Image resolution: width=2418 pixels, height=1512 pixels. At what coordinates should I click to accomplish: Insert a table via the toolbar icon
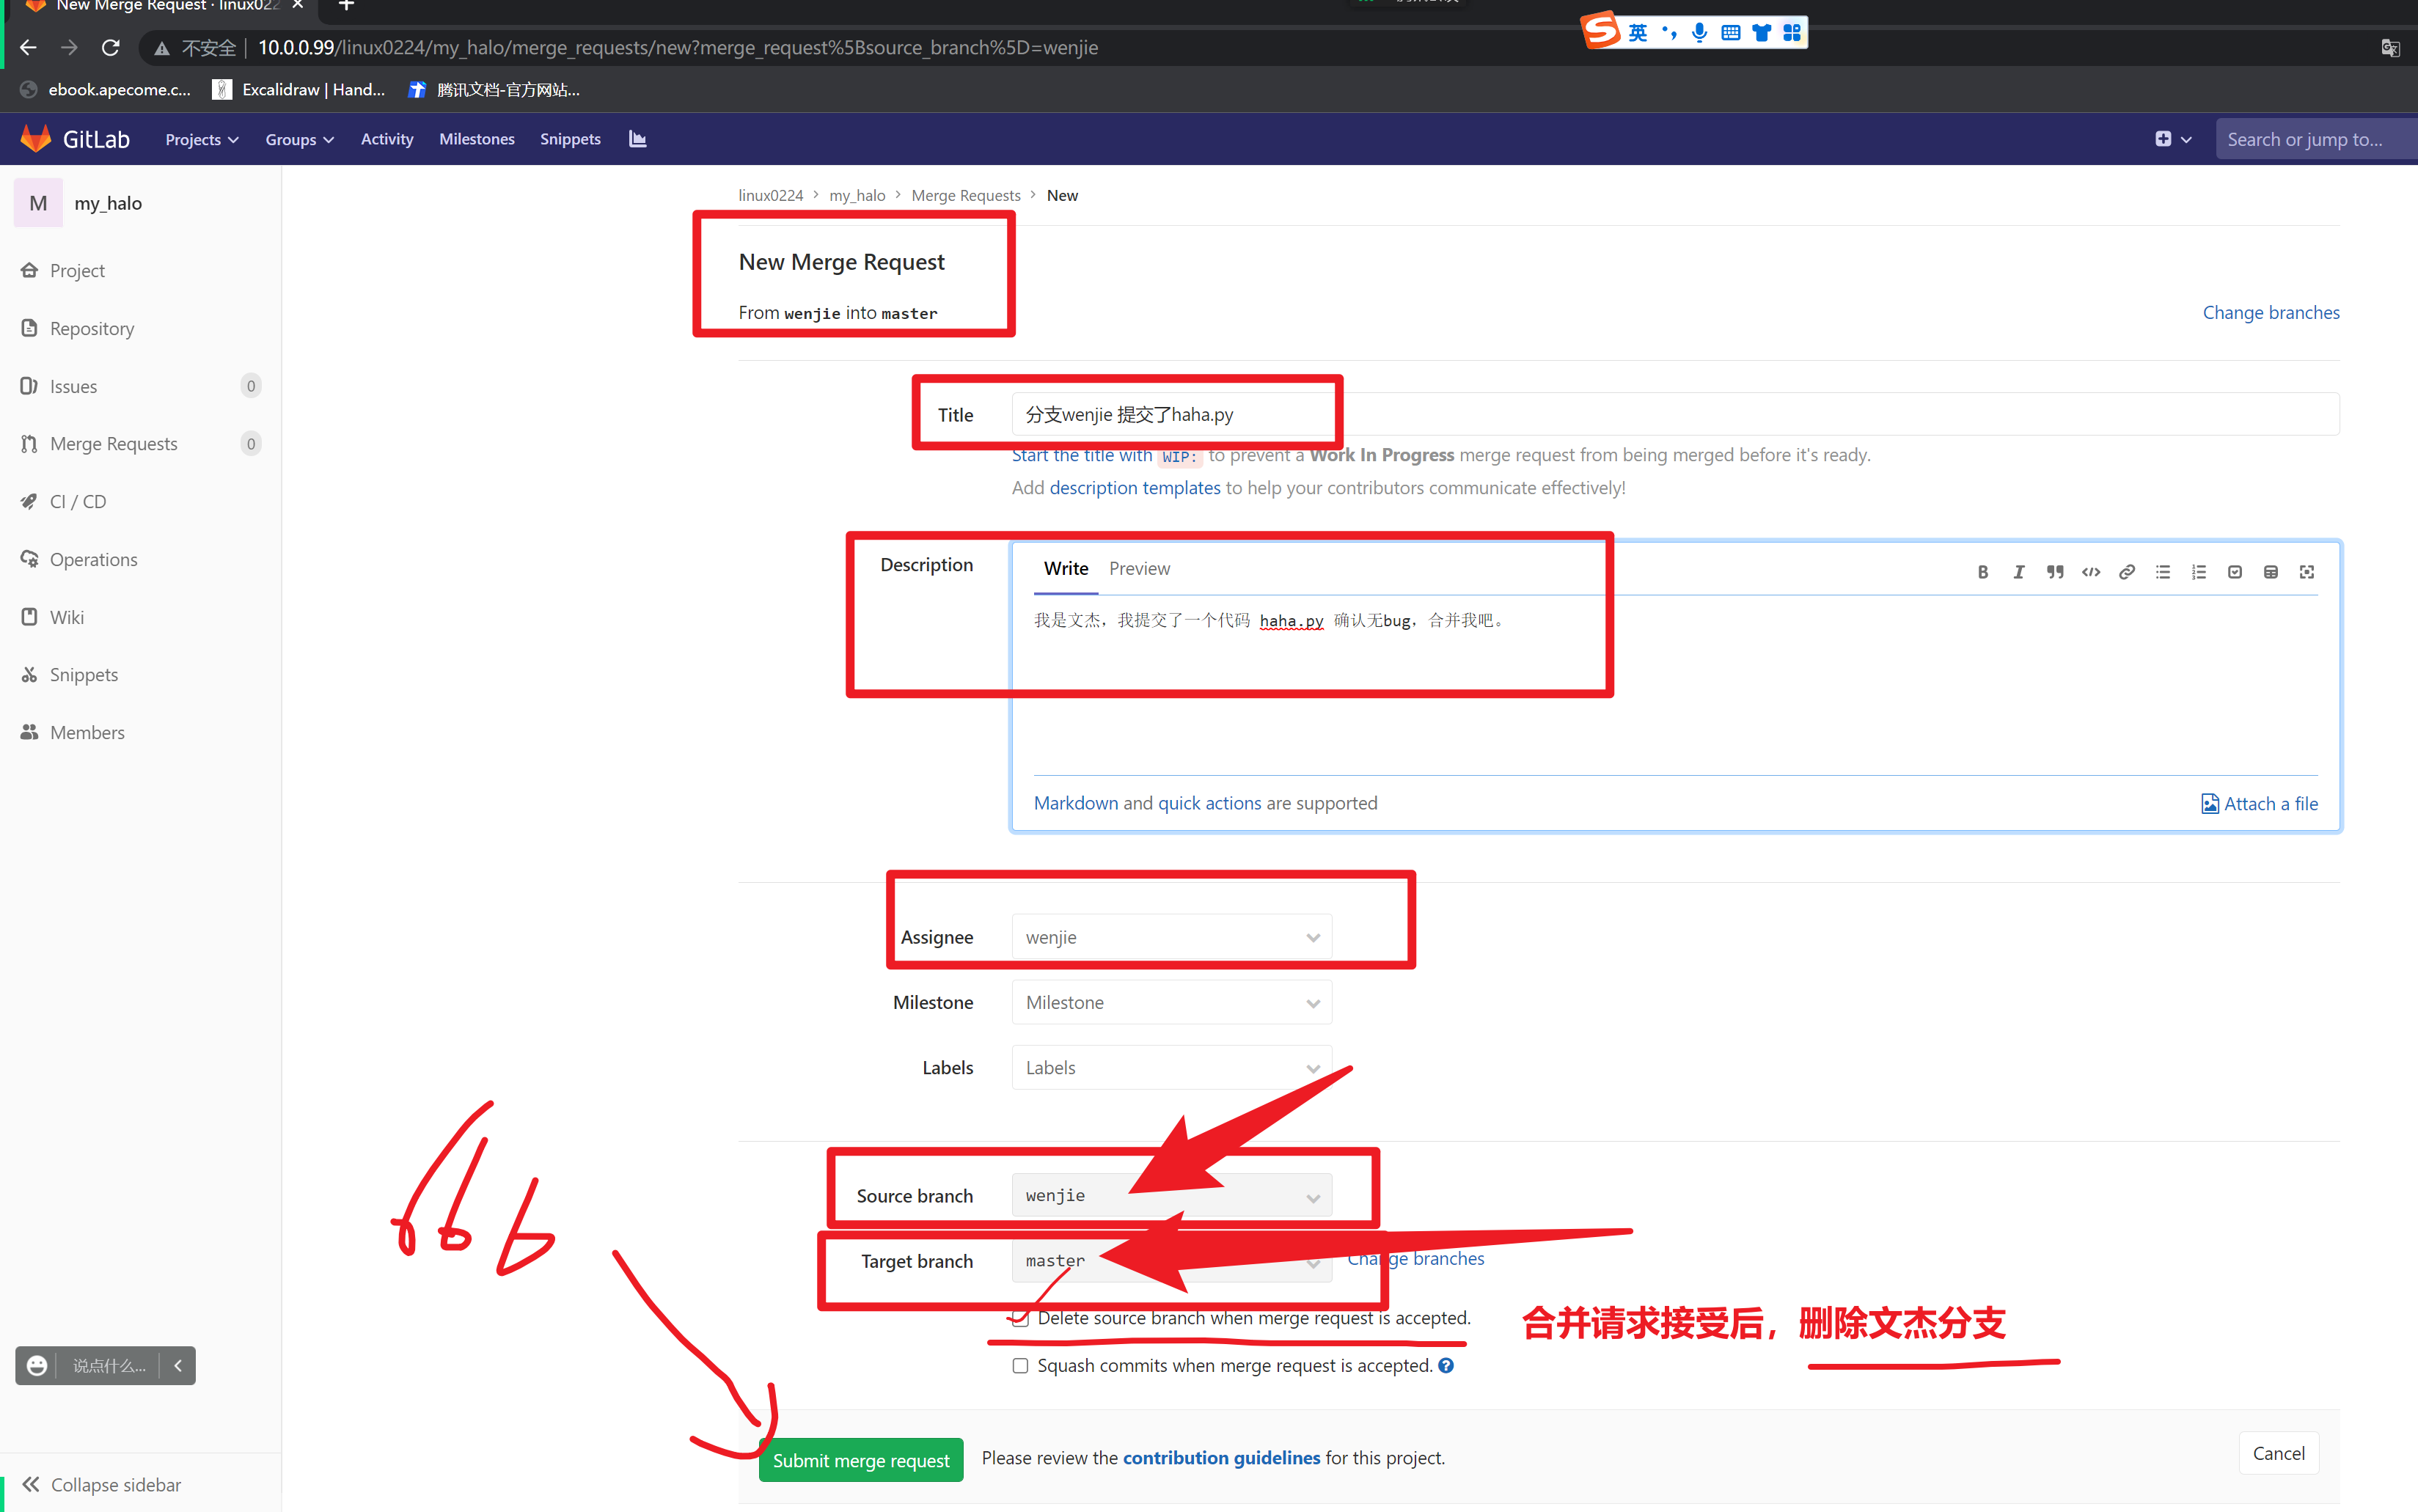point(2270,572)
